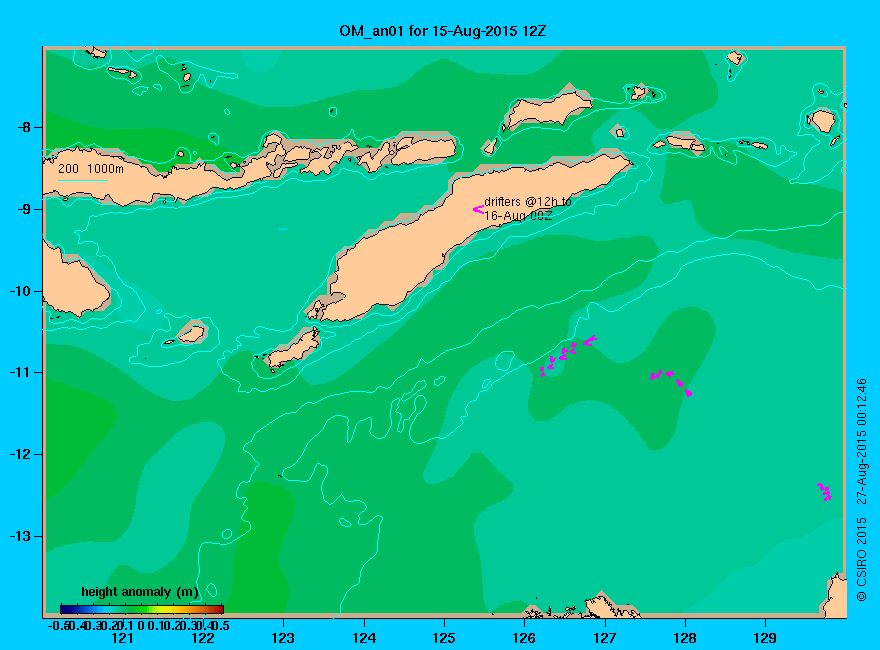The width and height of the screenshot is (880, 650).
Task: Click the -8 latitude axis label
Action: [x=24, y=127]
